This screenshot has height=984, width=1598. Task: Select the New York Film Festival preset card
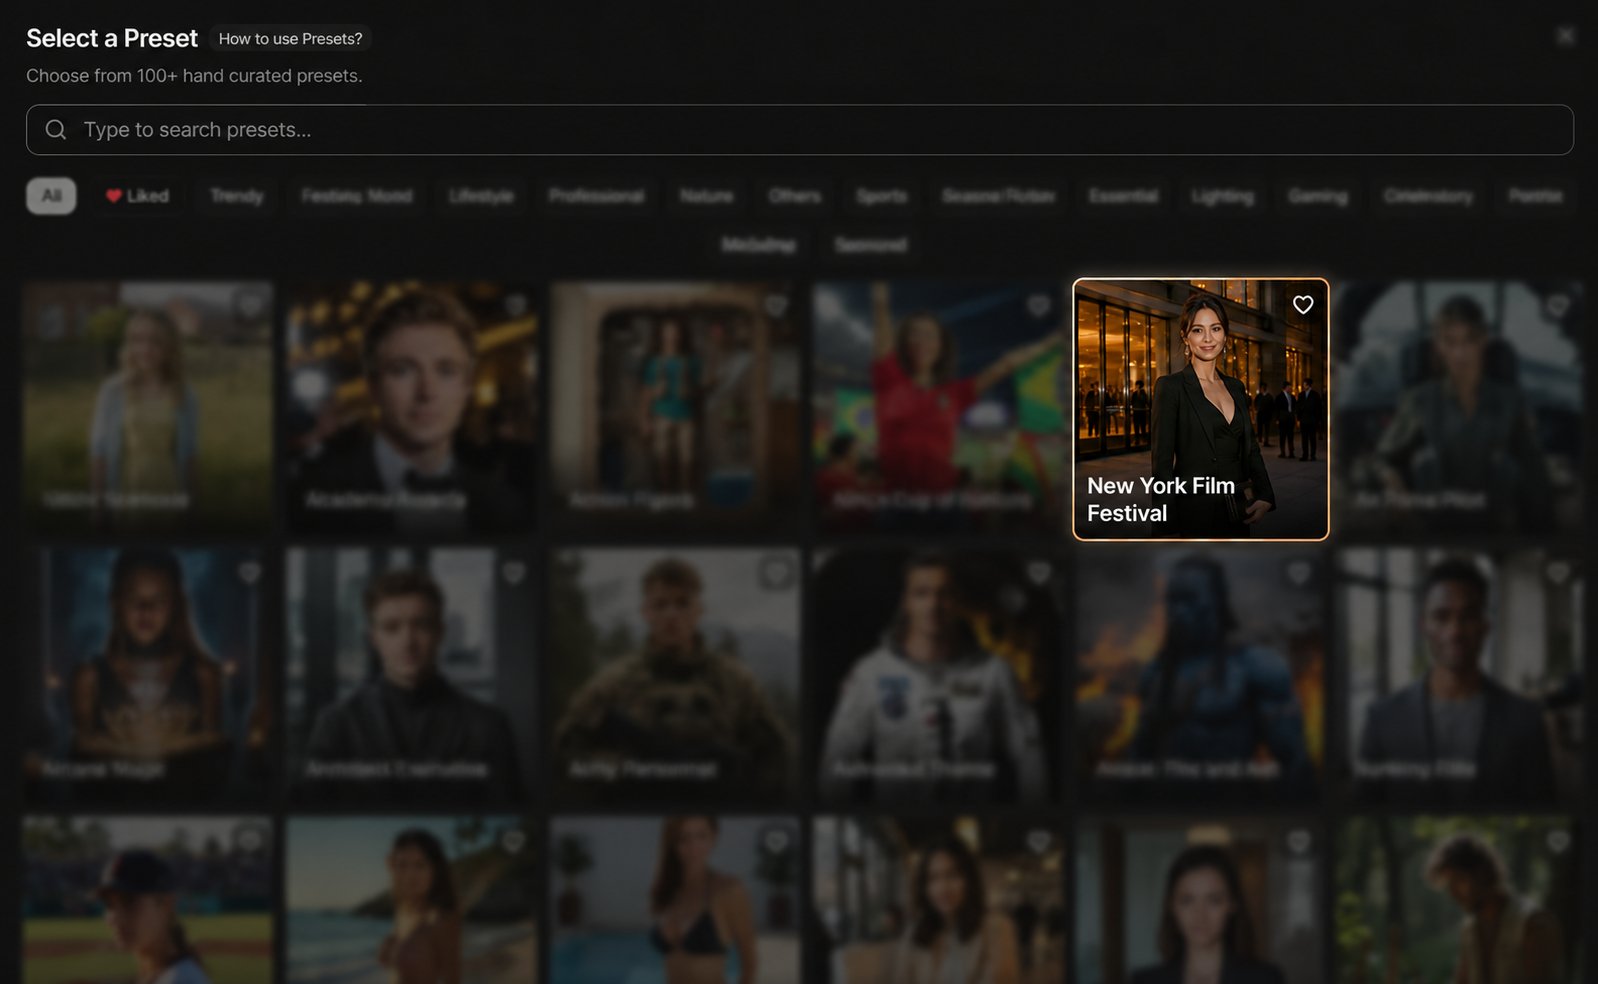click(x=1201, y=409)
